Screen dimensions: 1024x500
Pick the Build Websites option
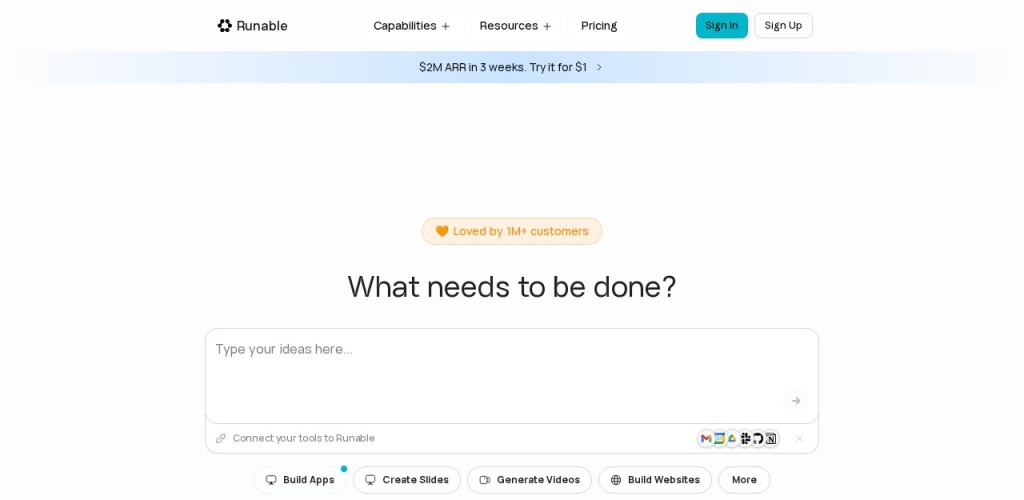[x=655, y=480]
